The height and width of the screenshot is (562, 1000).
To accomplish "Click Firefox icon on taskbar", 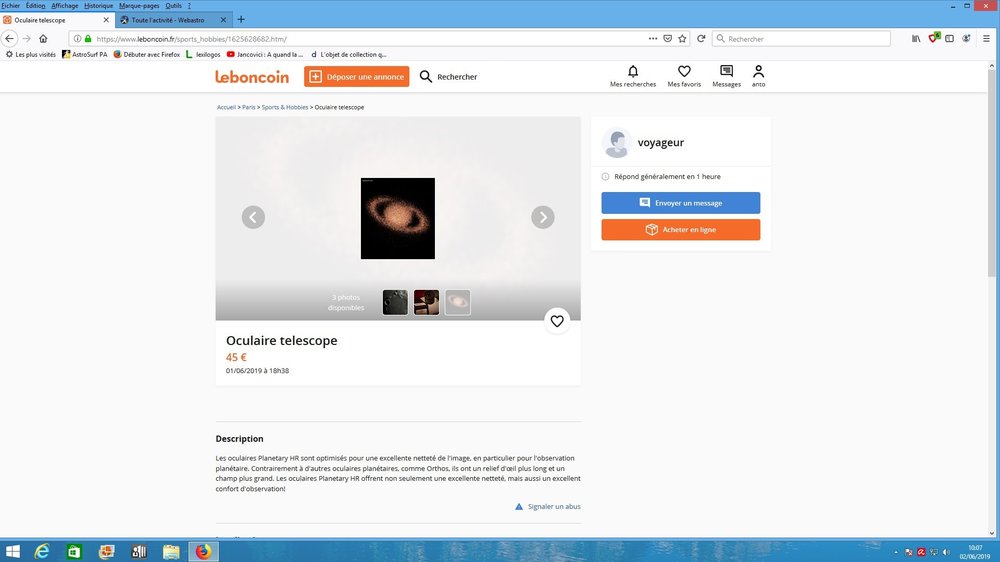I will (x=203, y=551).
